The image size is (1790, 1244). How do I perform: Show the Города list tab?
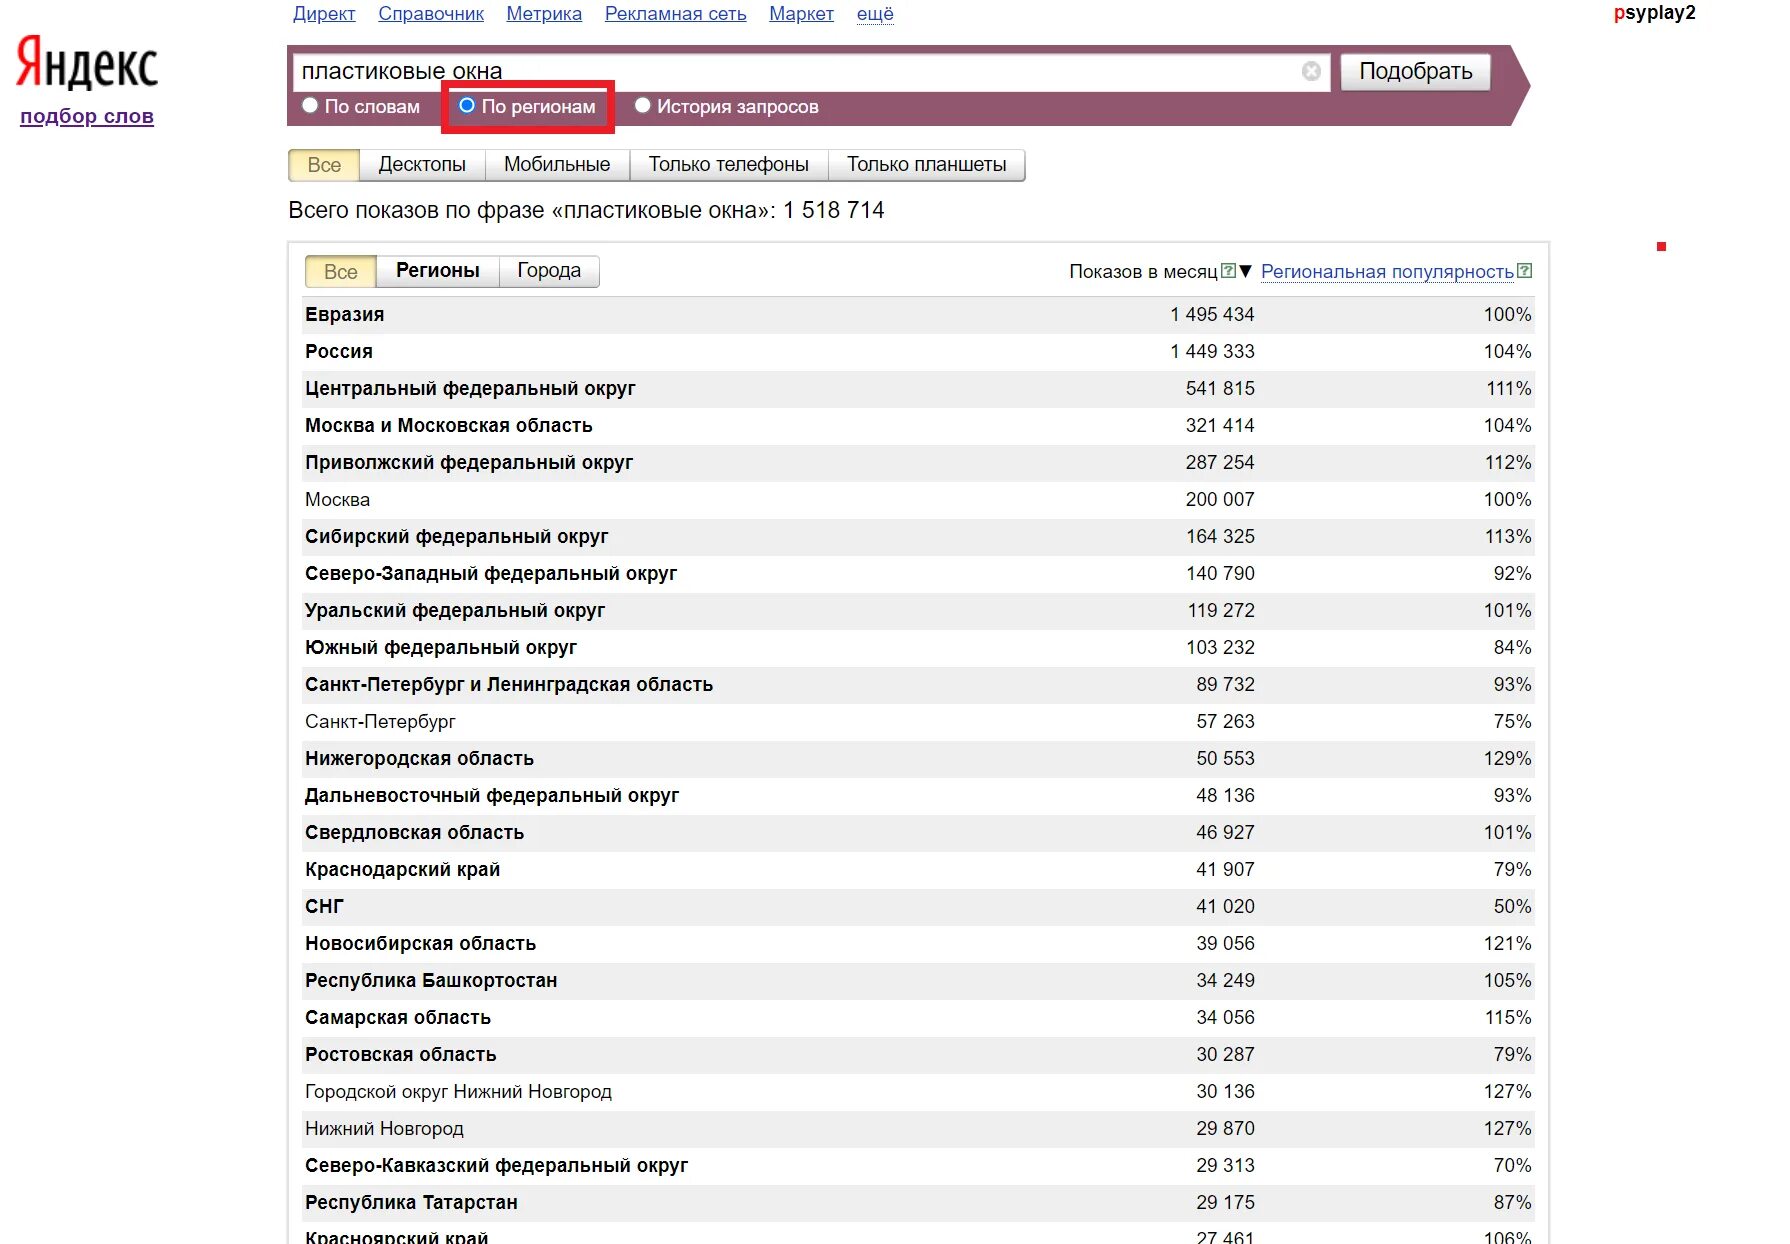point(549,271)
